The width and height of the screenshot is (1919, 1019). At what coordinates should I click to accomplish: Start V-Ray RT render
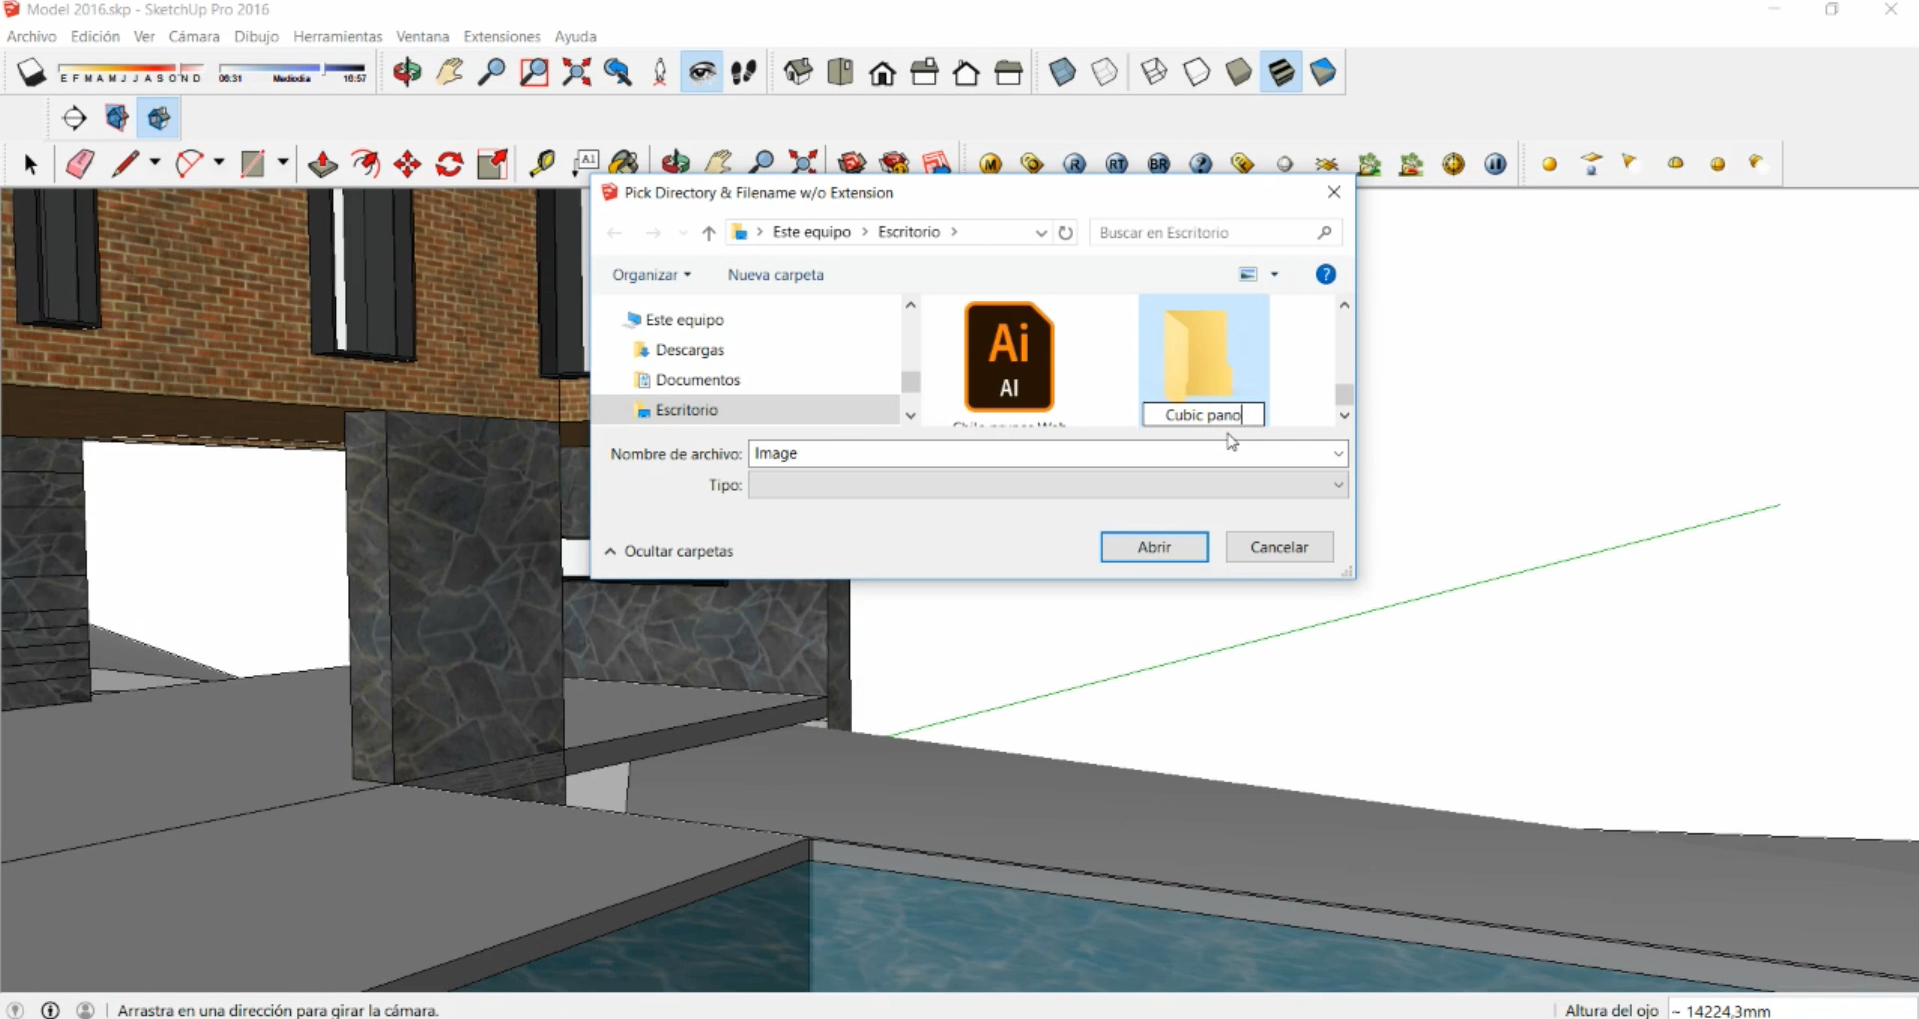pyautogui.click(x=1117, y=164)
